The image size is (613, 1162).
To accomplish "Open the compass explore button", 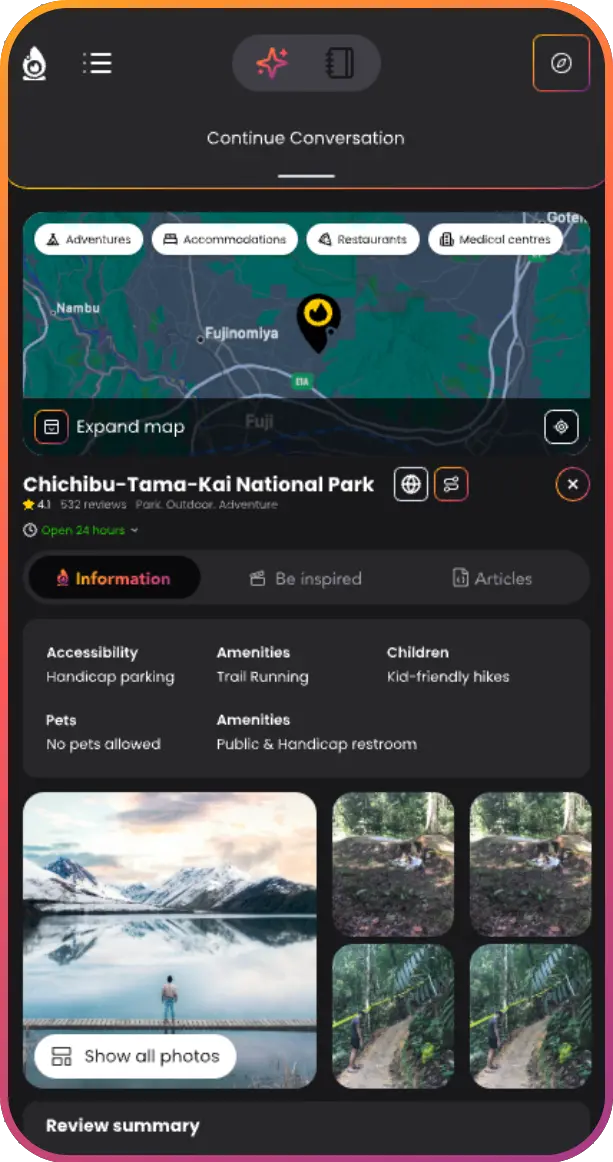I will 561,63.
